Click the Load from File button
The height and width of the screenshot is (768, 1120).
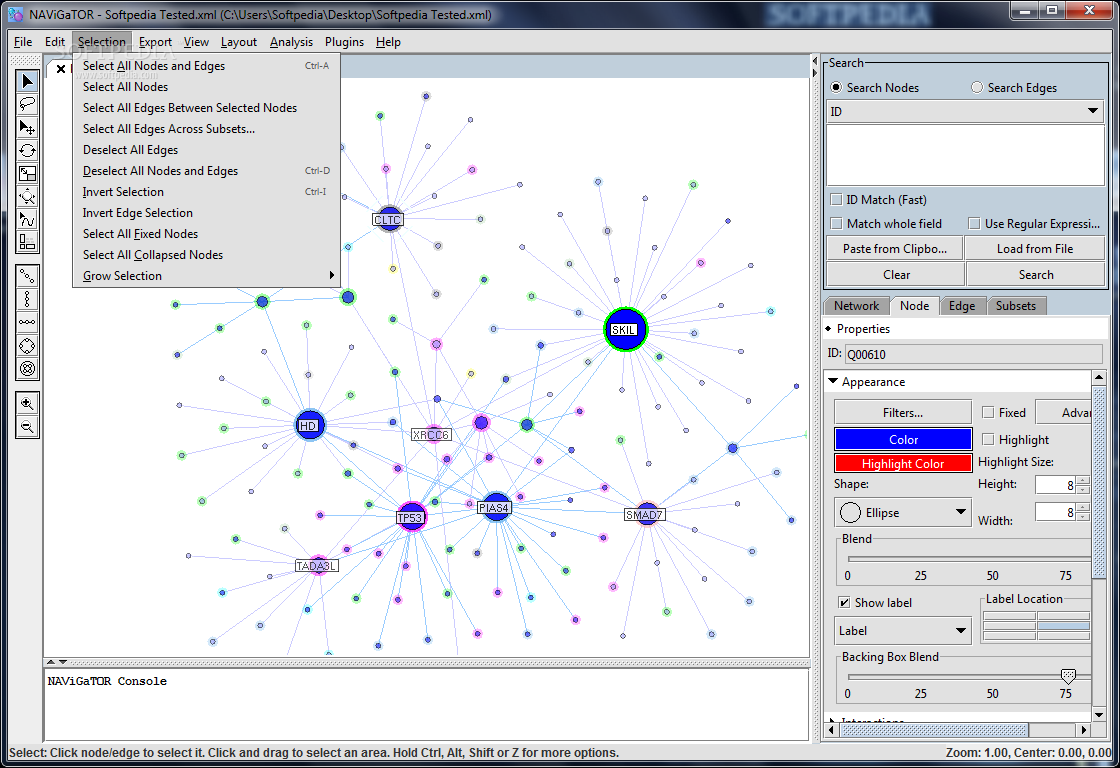[1035, 249]
